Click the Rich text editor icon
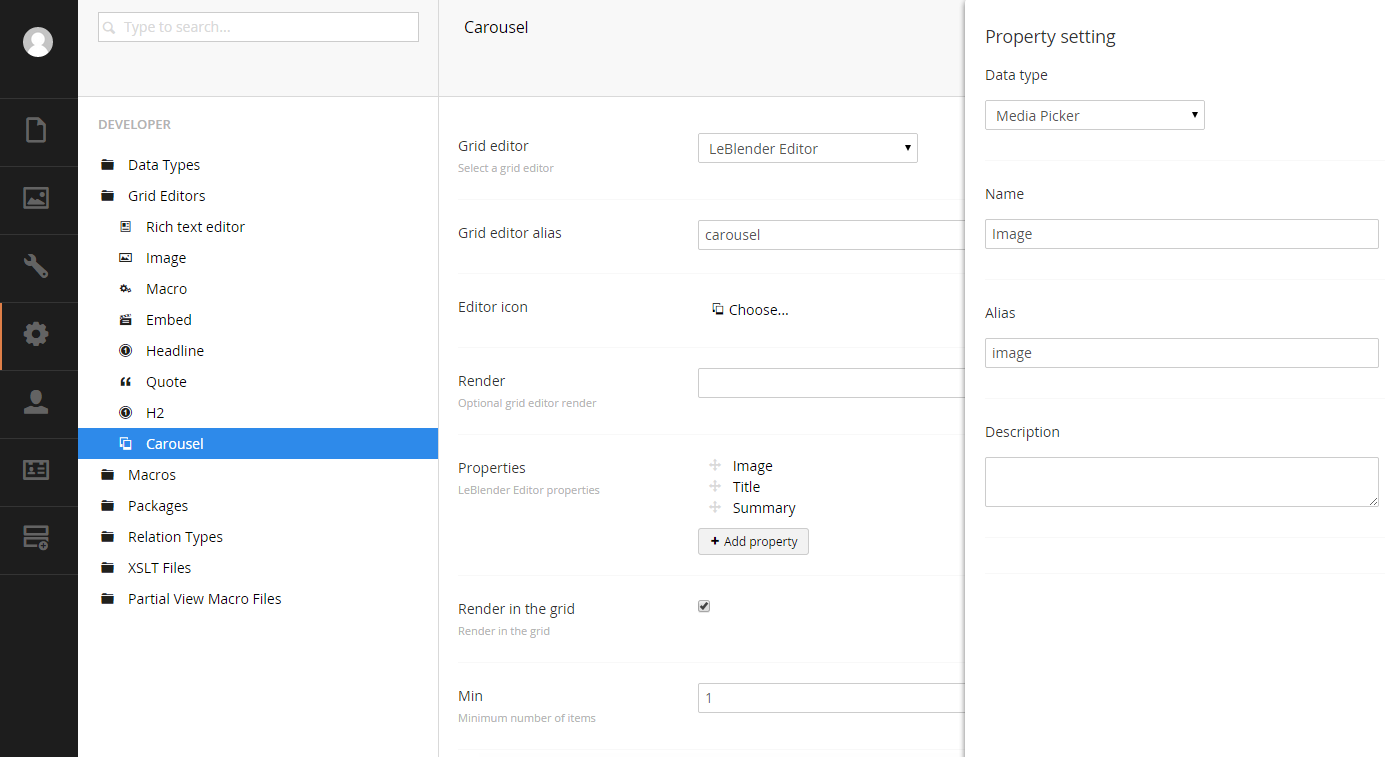The height and width of the screenshot is (757, 1396). pyautogui.click(x=125, y=227)
